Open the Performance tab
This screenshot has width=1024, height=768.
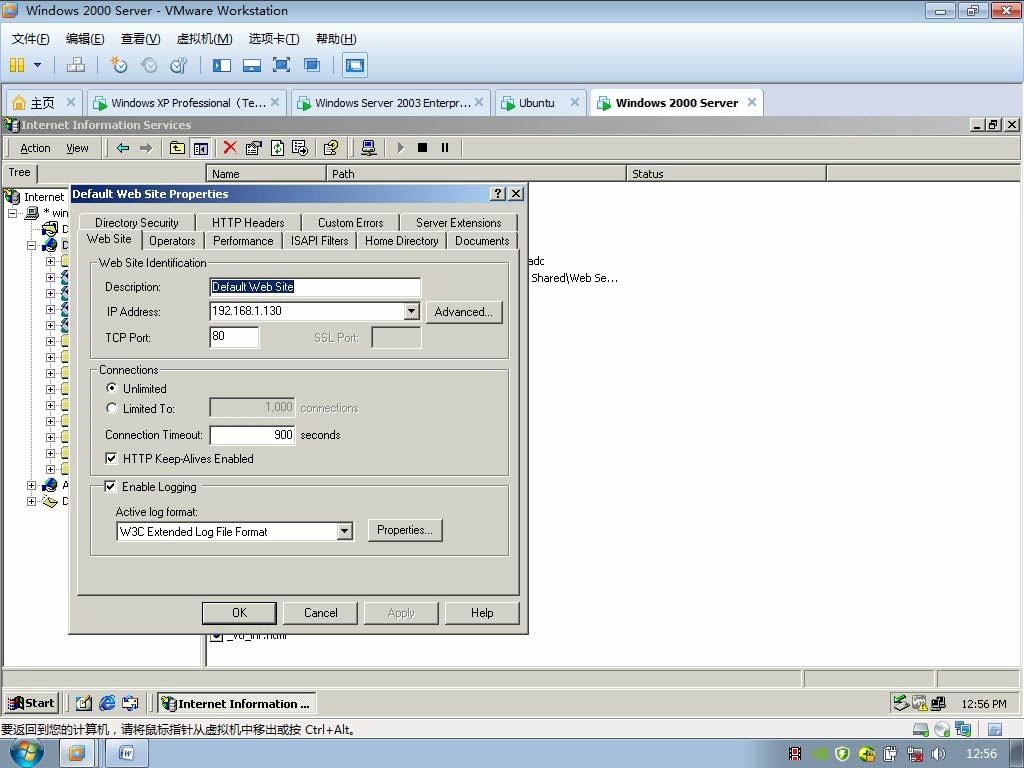click(243, 241)
